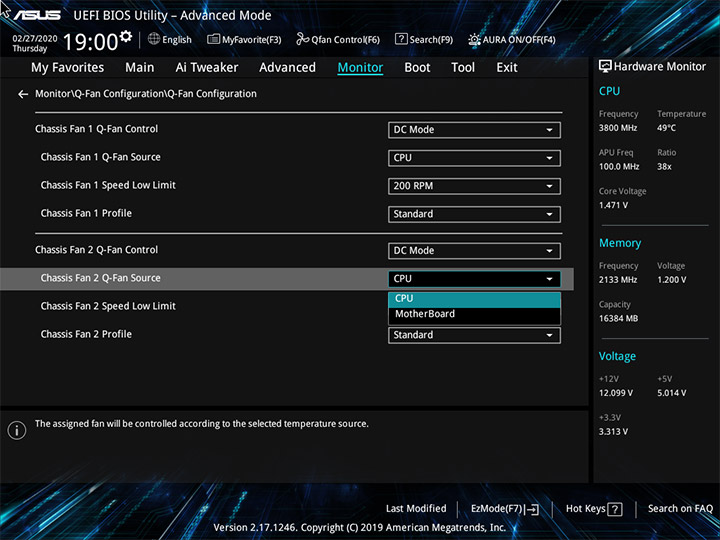Viewport: 720px width, 540px height.
Task: Click the 49°C CPU temperature value
Action: (x=666, y=128)
